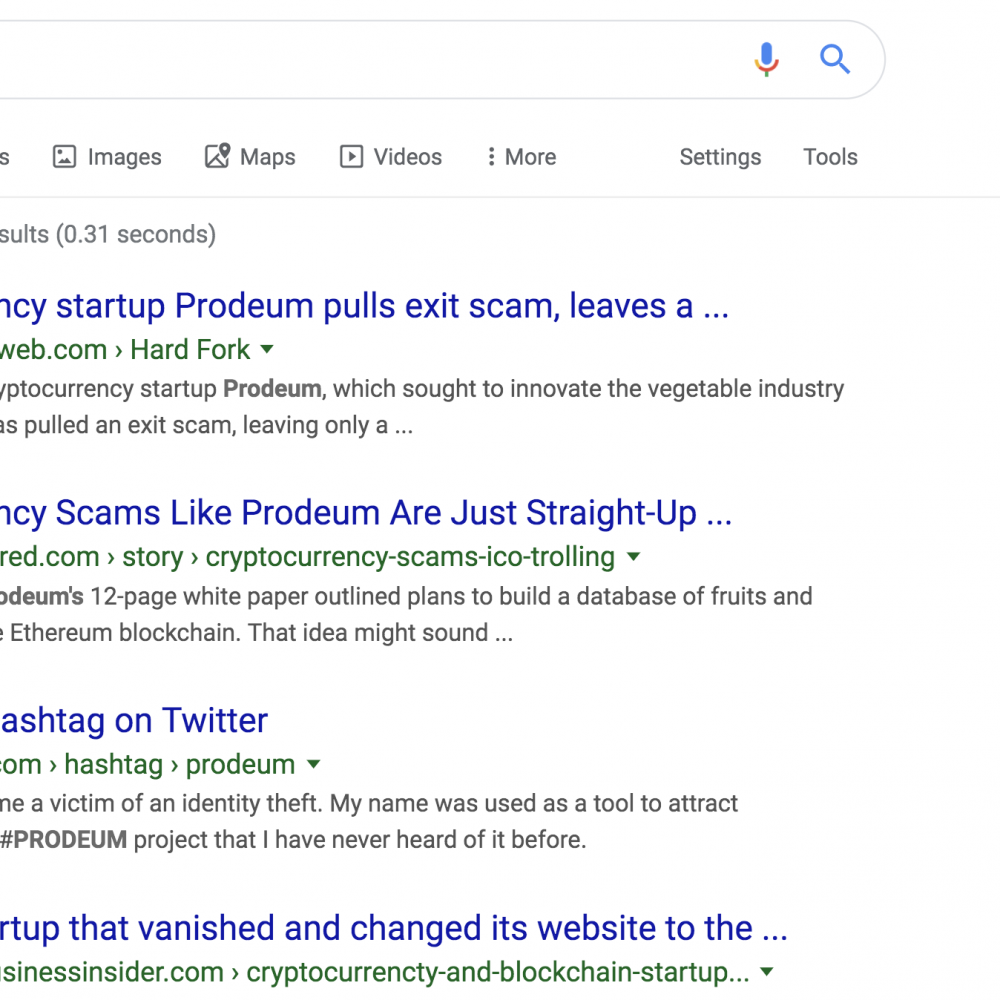Viewport: 1000px width, 1000px height.
Task: Expand the dropdown arrow beside Hard Fork
Action: pos(267,349)
